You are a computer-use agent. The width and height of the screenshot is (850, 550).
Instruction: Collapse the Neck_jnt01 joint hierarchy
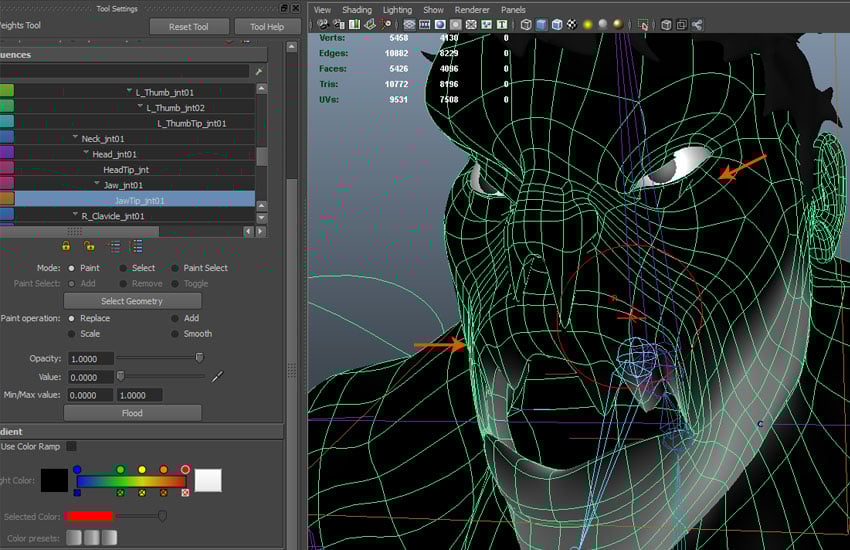[74, 138]
